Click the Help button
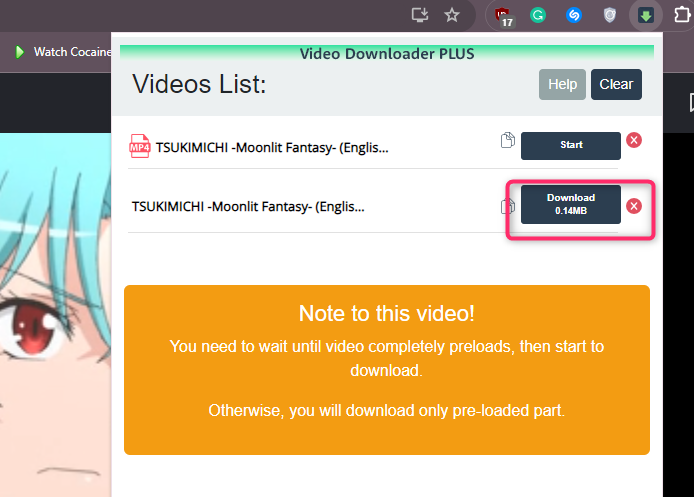This screenshot has height=497, width=694. click(x=562, y=84)
